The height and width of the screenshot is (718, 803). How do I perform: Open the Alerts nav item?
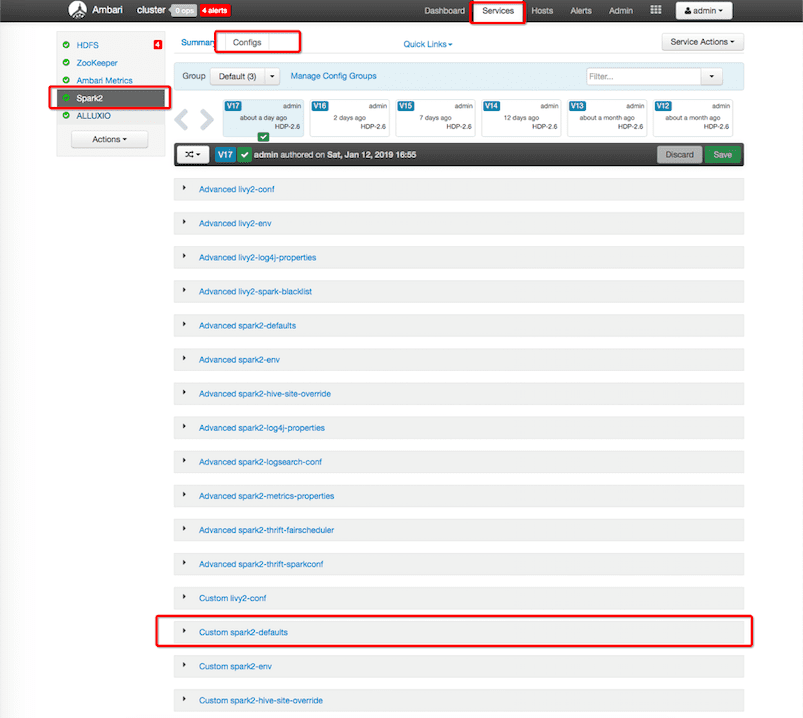[581, 11]
